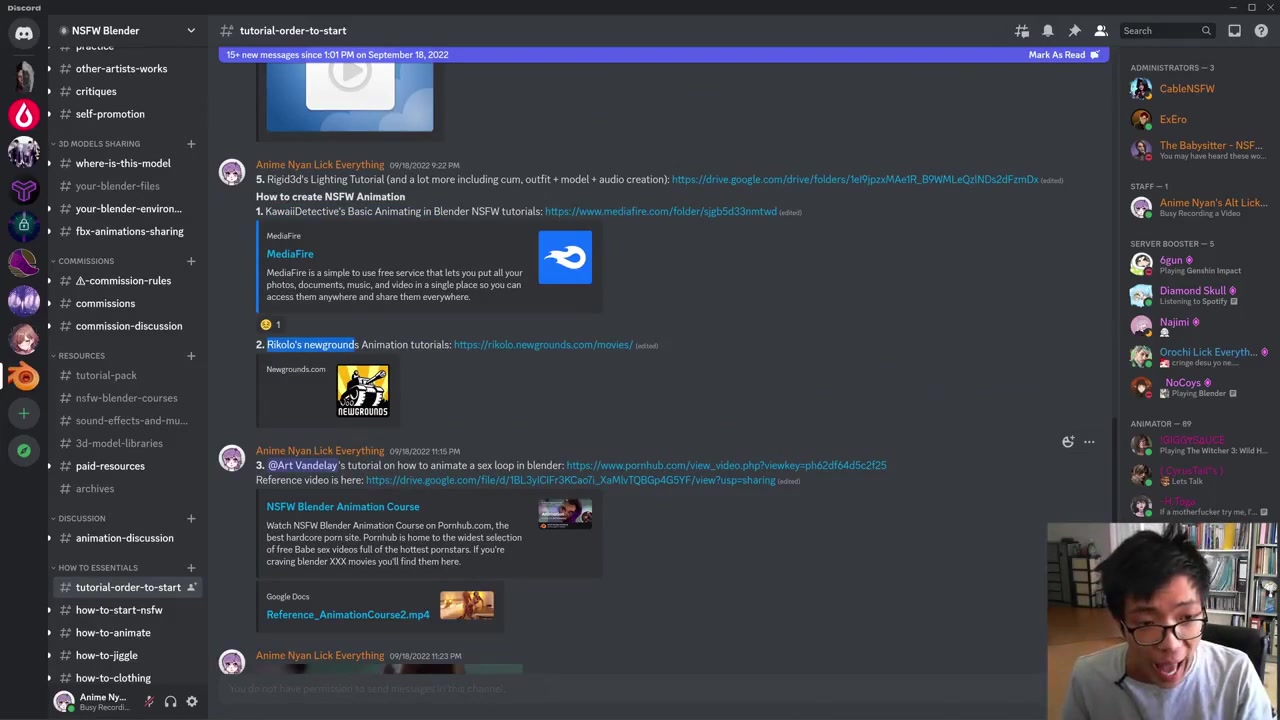Open Notification Settings bell icon
Viewport: 1280px width, 720px height.
tap(1047, 31)
